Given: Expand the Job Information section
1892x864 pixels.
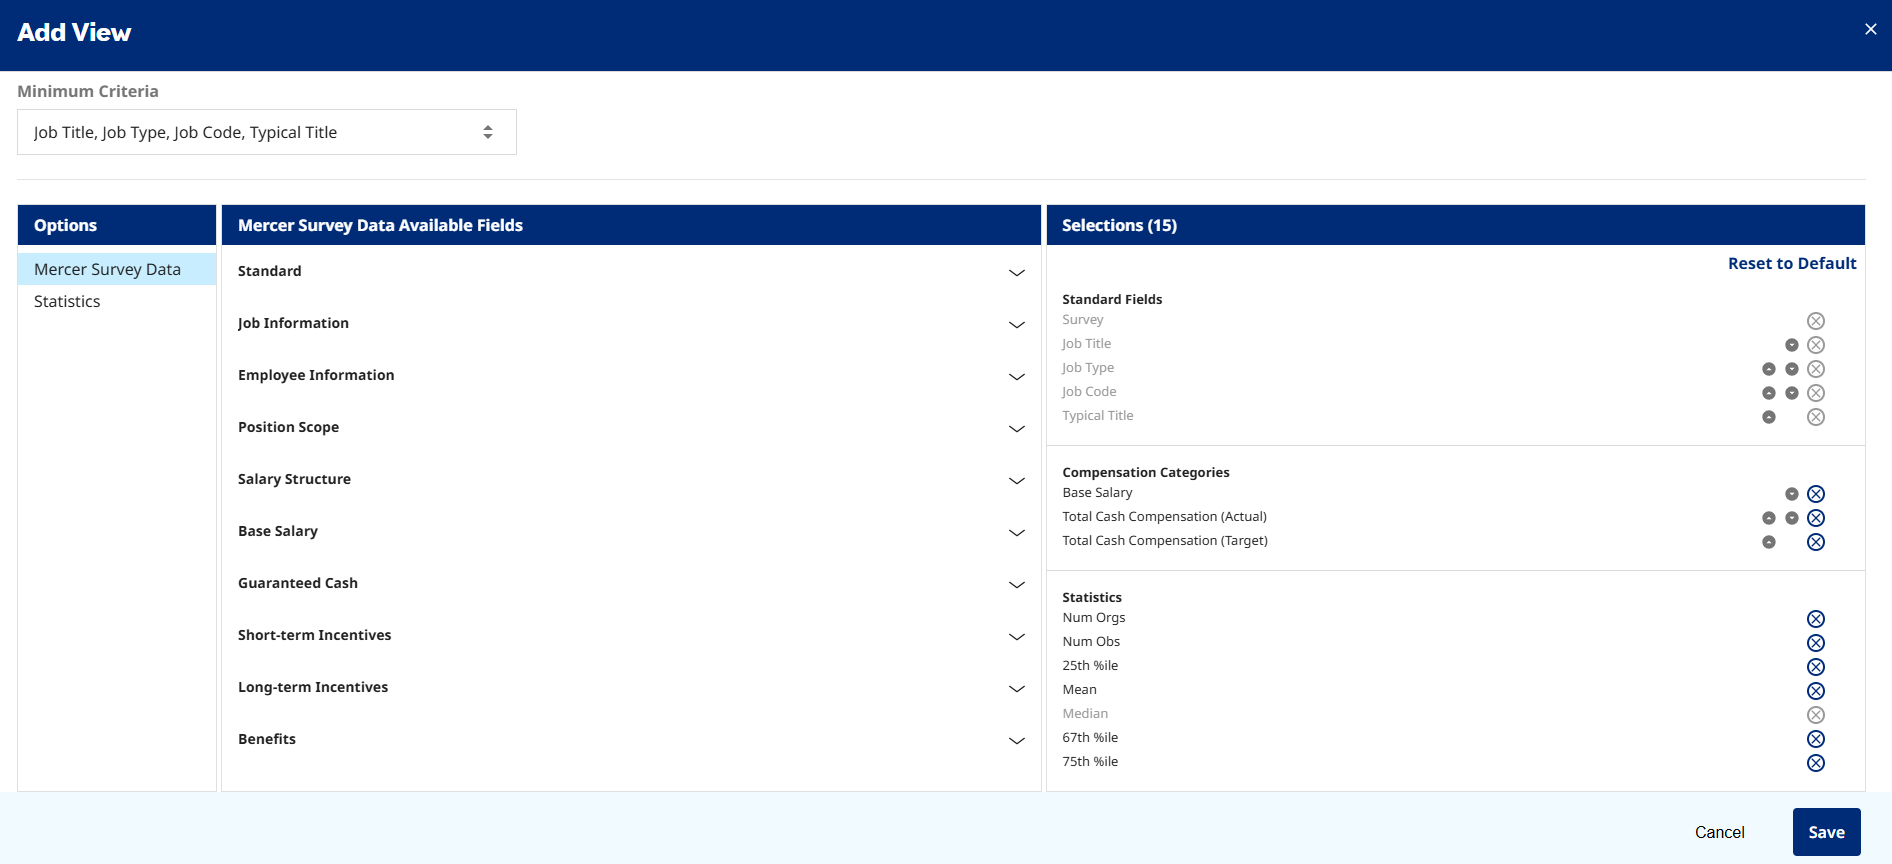Looking at the screenshot, I should coord(631,324).
